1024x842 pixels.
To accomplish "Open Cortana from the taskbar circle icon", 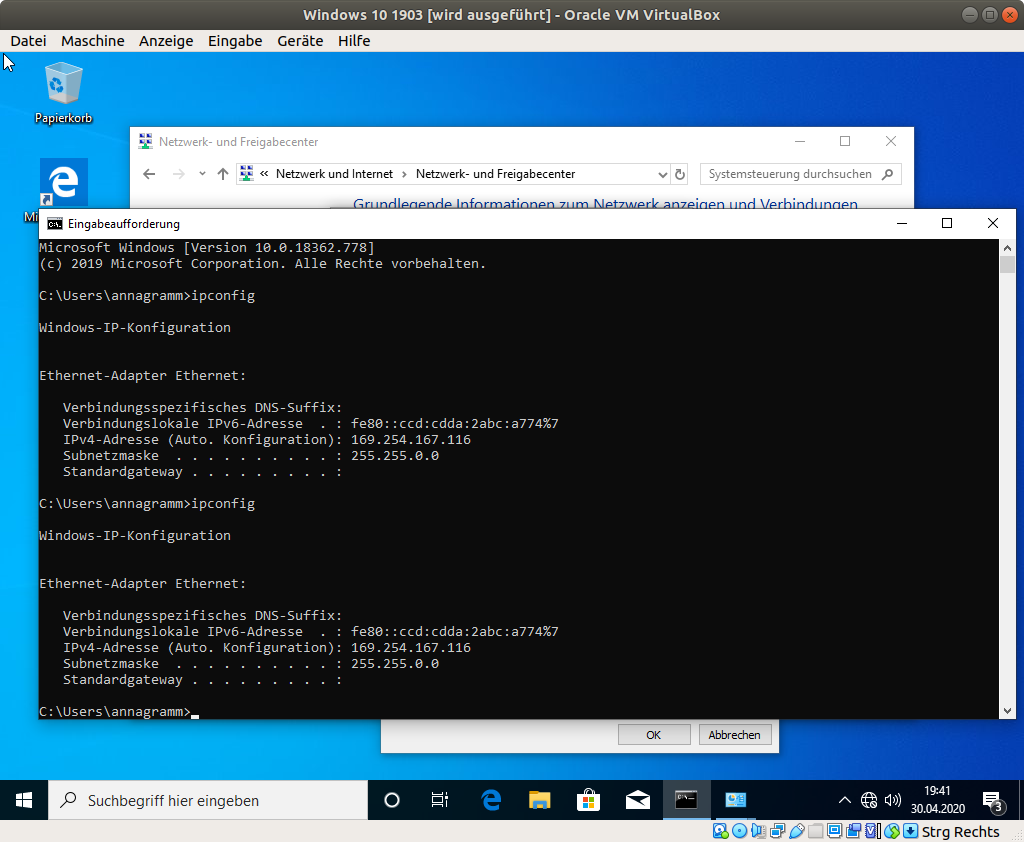I will (x=392, y=800).
